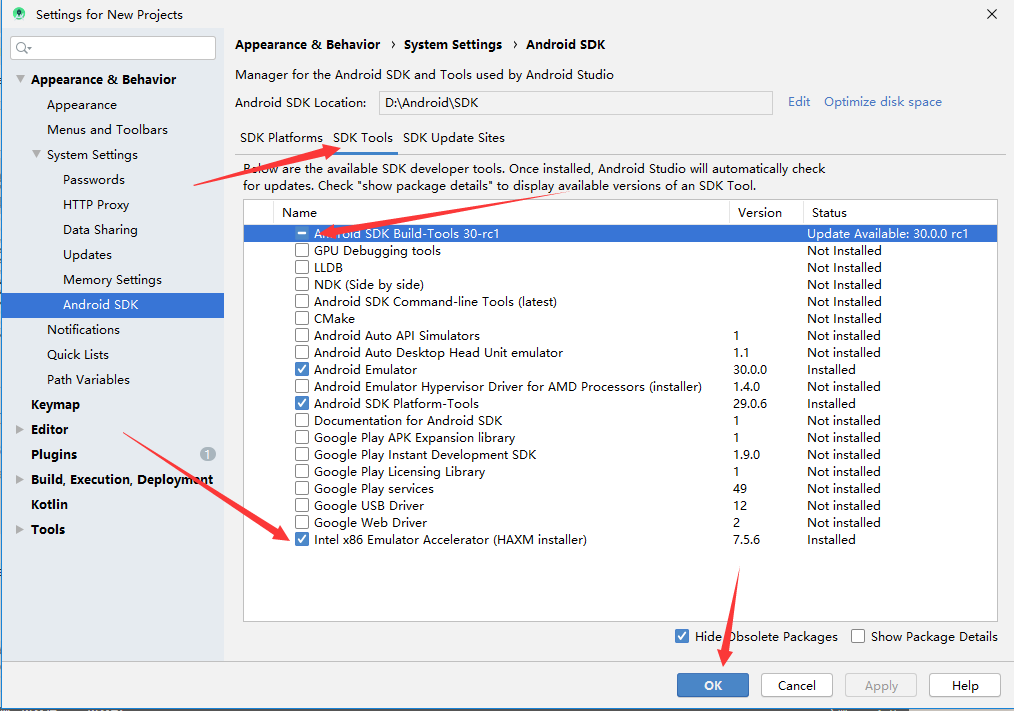The width and height of the screenshot is (1014, 711).
Task: Open Keymap settings
Action: click(56, 405)
